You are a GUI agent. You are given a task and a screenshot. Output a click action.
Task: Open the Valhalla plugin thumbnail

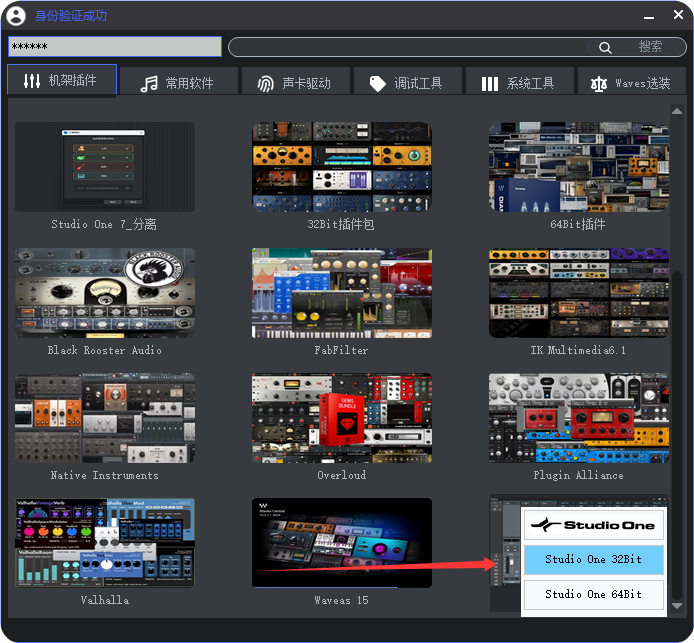(105, 543)
